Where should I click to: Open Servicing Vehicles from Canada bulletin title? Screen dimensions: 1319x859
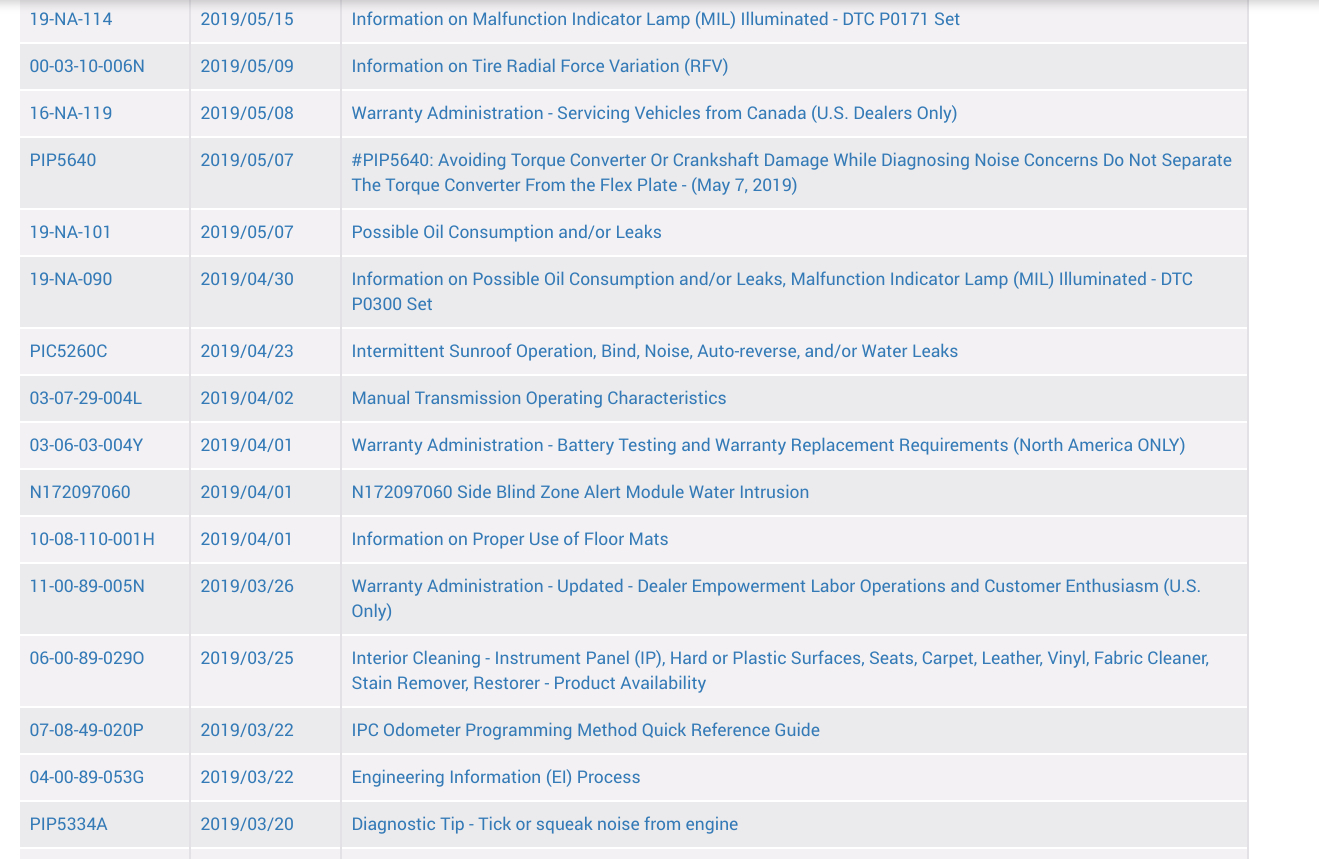(654, 113)
